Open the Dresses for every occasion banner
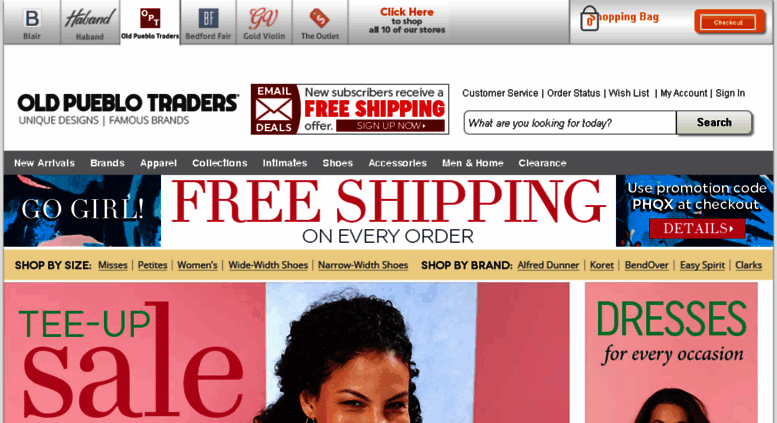The image size is (777, 423). [x=671, y=353]
